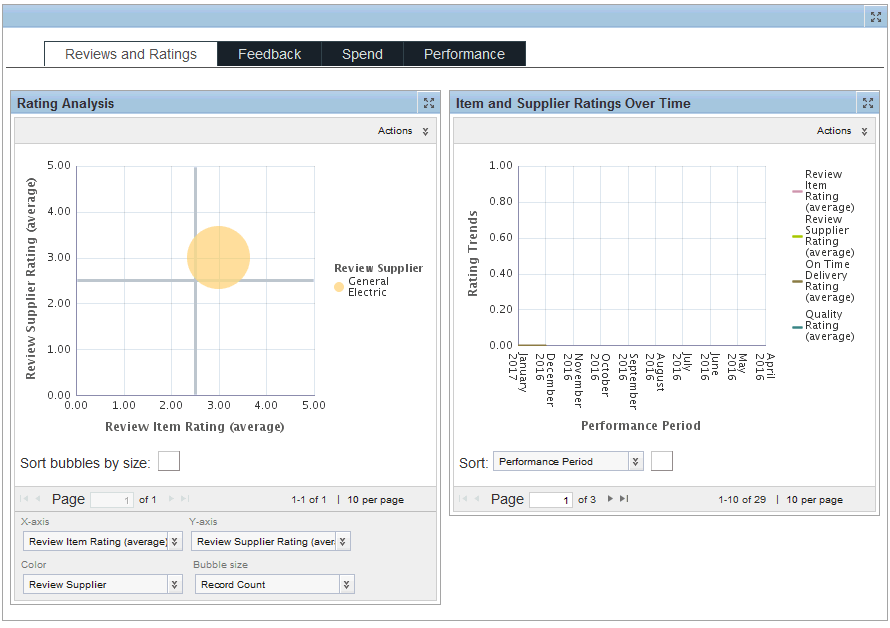The image size is (890, 628).
Task: Click Review Supplier Rating legend line marker
Action: (797, 236)
